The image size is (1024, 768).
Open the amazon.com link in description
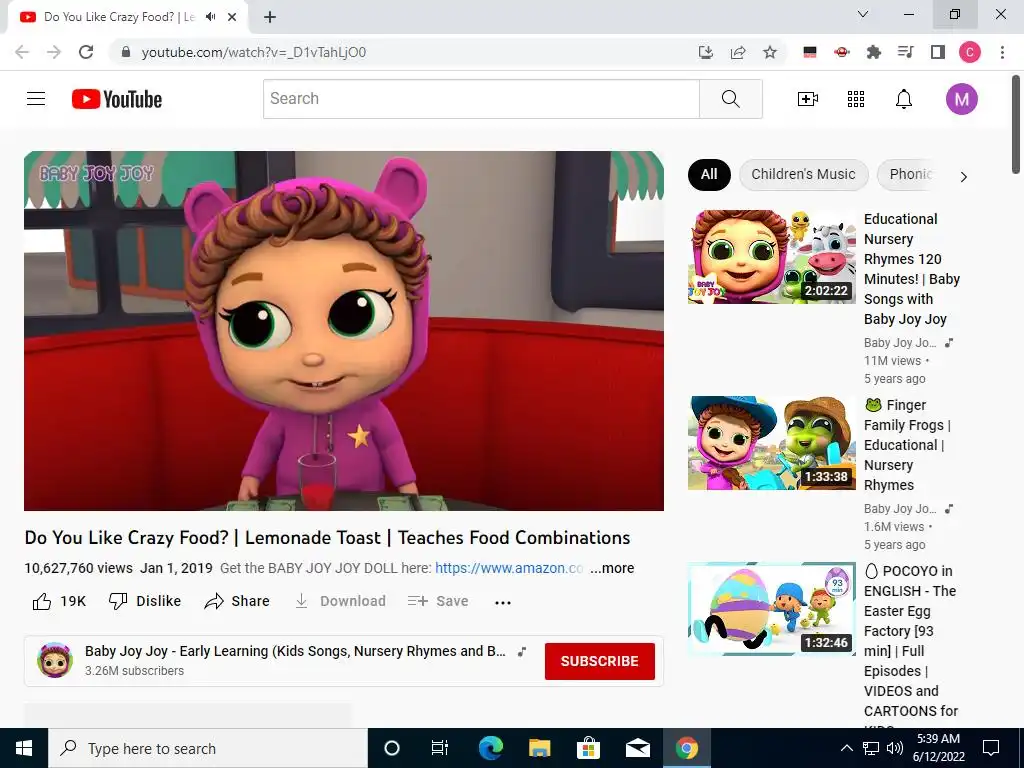509,568
